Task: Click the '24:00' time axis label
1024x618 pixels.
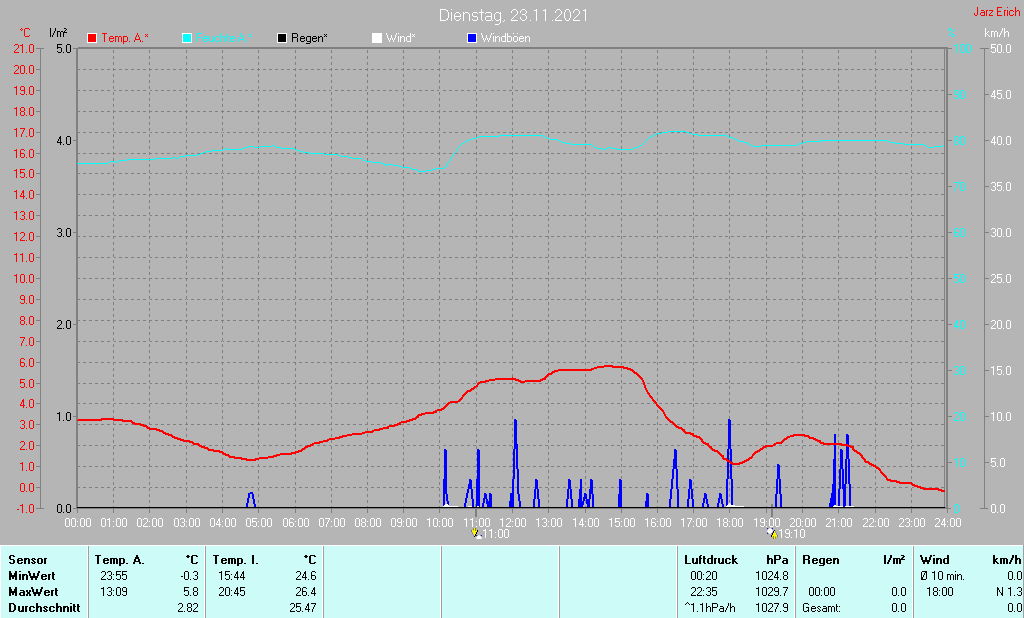Action: [948, 523]
